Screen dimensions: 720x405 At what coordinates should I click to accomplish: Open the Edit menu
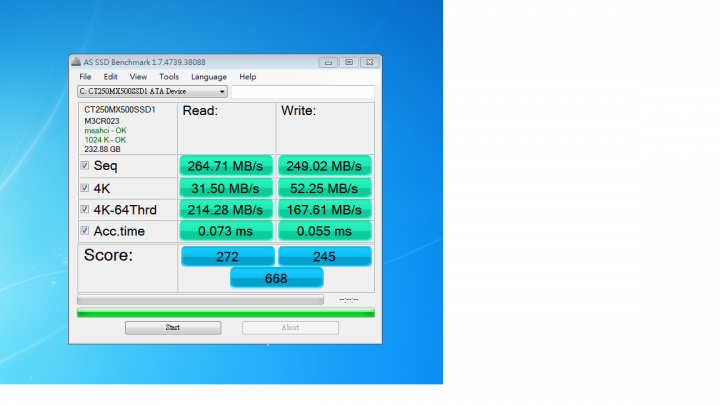[110, 77]
